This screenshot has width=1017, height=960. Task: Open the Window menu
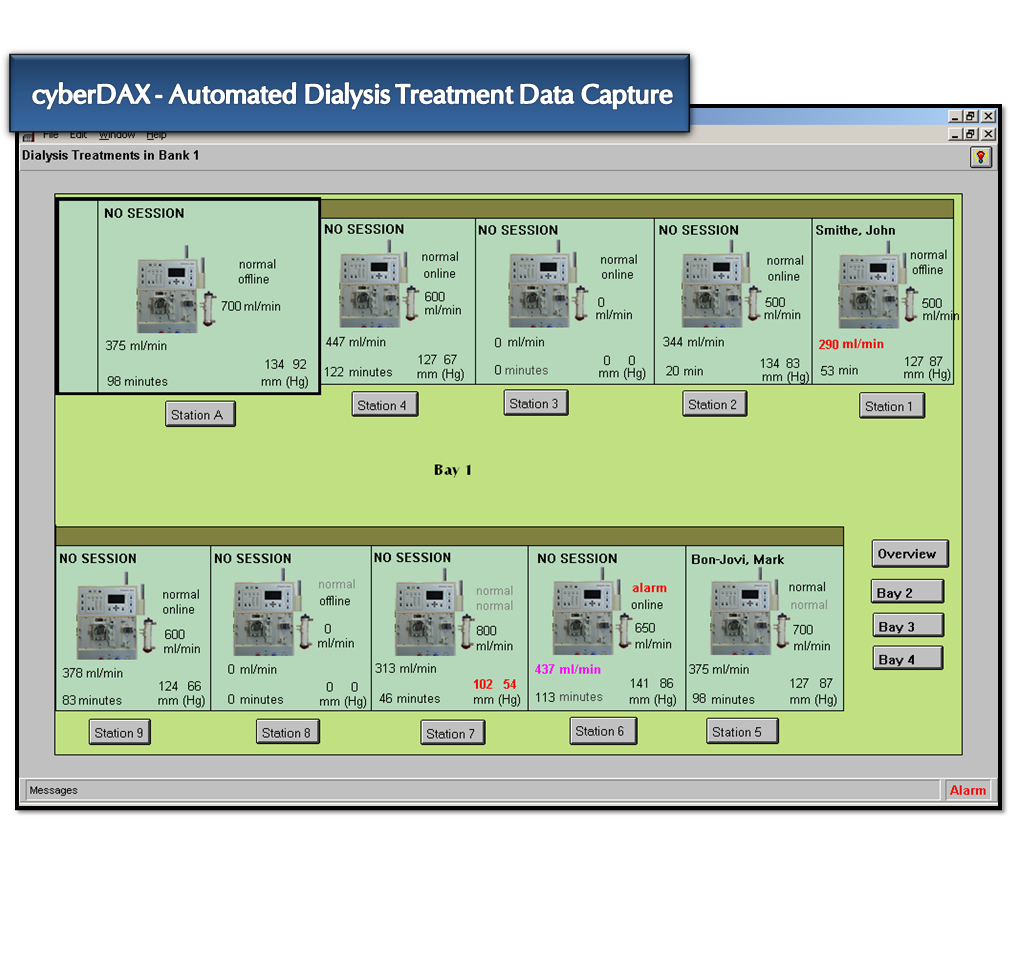[117, 134]
